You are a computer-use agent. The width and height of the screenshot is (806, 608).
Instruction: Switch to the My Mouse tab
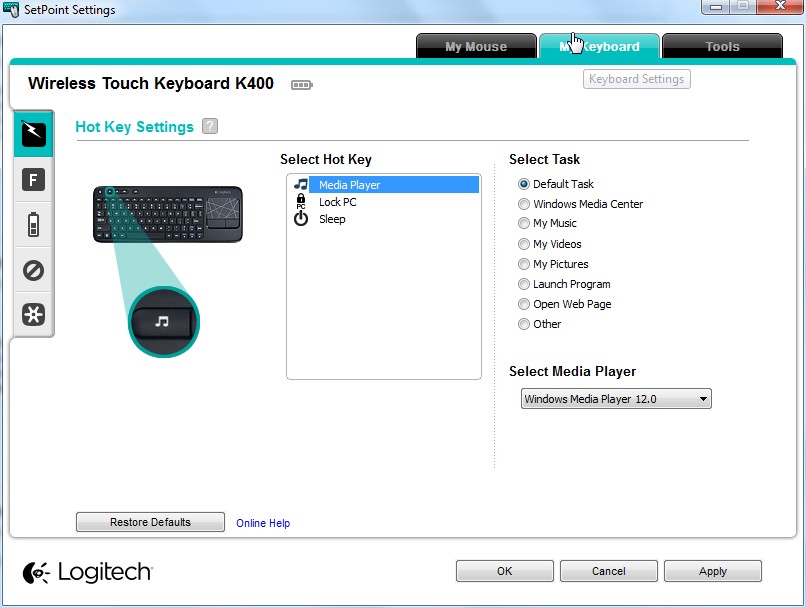pos(476,46)
